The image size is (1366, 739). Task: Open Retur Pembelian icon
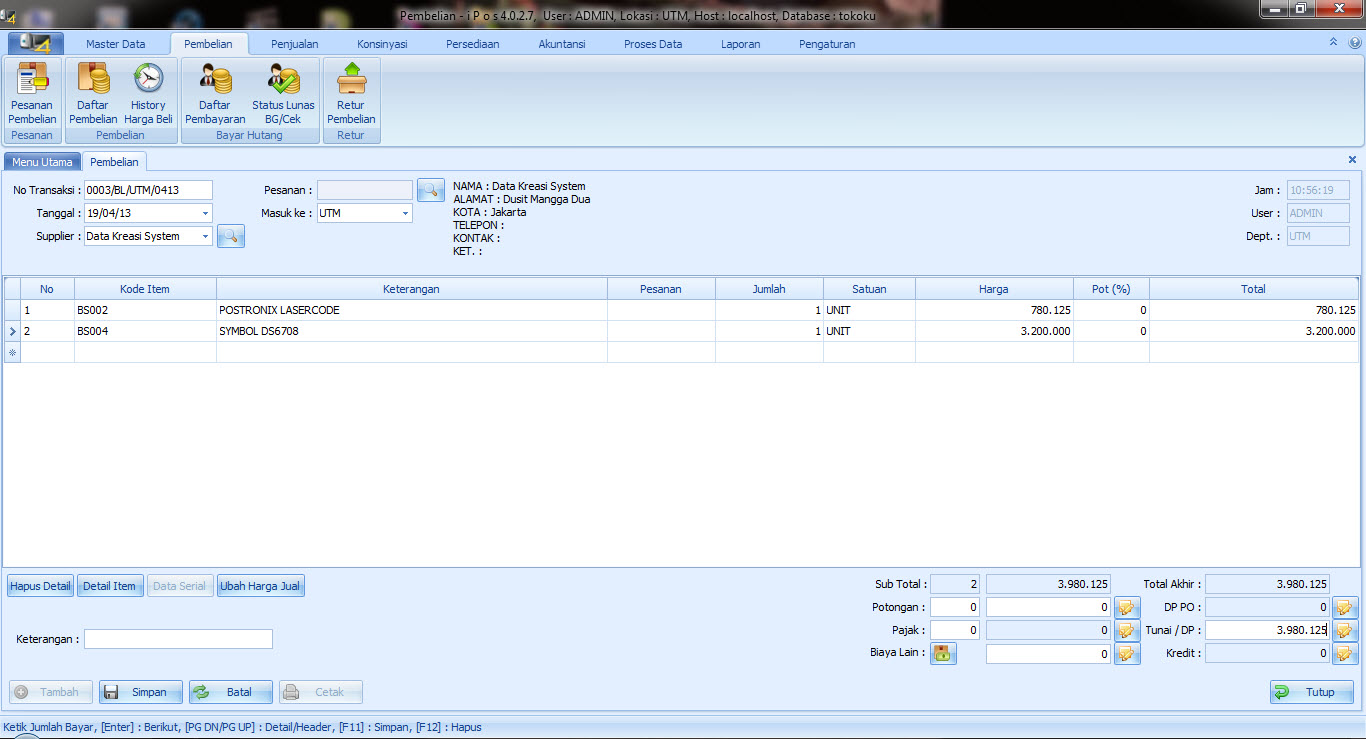351,93
